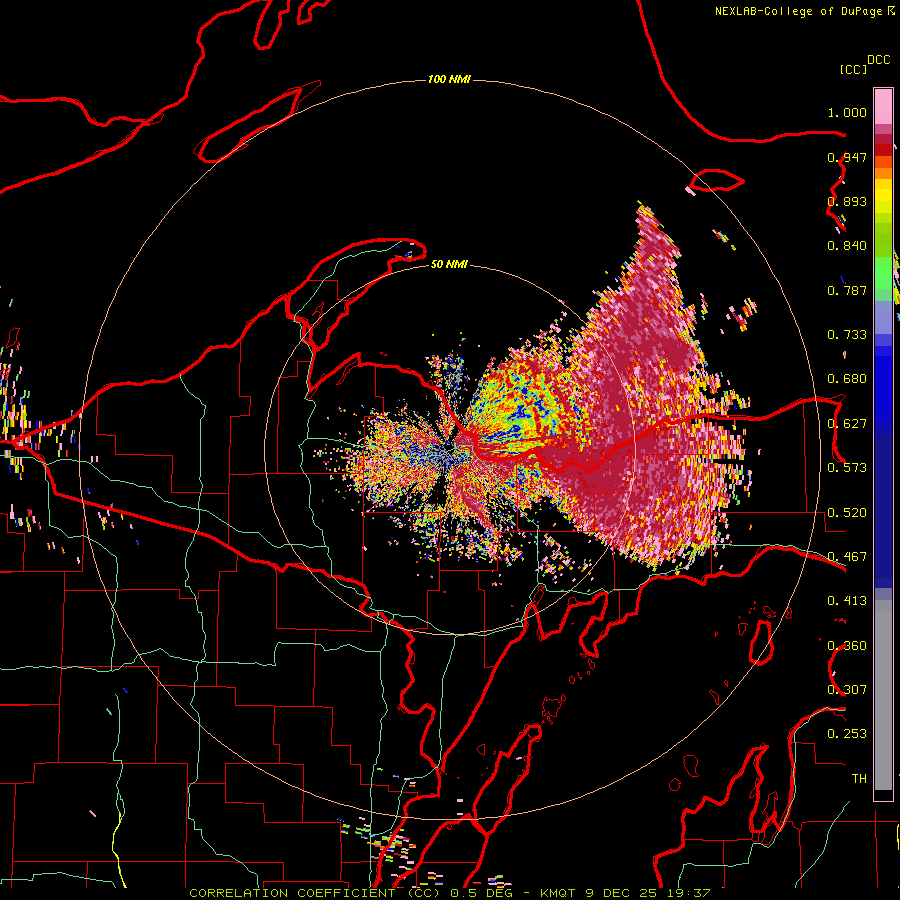
Task: Click the light pink swatch atop the color bar
Action: click(883, 107)
